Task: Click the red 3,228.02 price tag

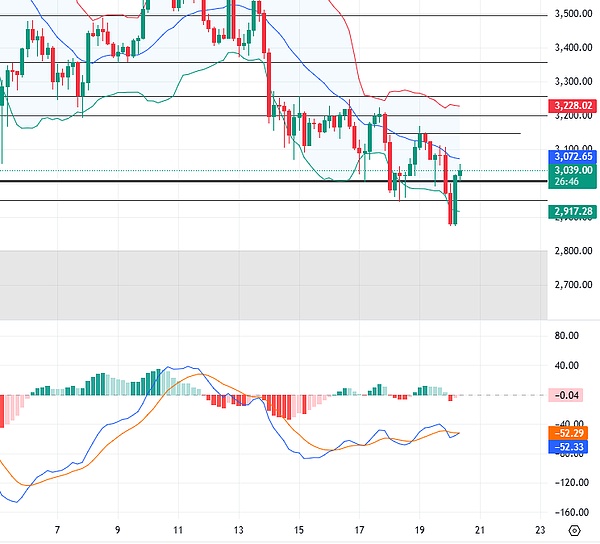Action: [572, 106]
